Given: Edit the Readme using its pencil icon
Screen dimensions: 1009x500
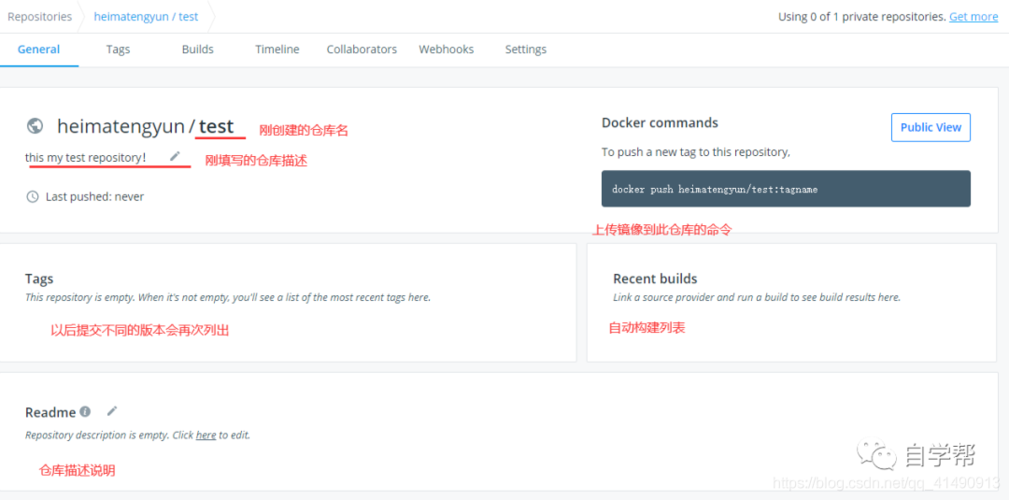Looking at the screenshot, I should (112, 411).
